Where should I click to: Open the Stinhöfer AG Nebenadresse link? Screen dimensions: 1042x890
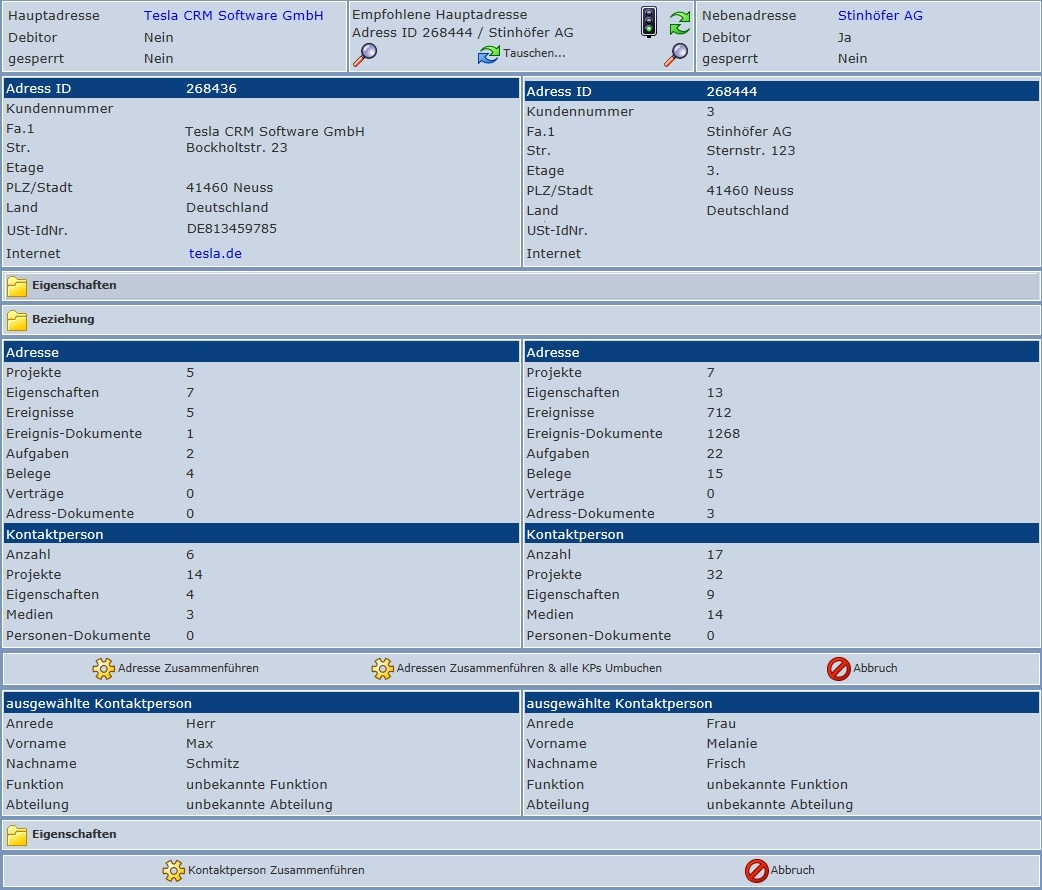(880, 16)
